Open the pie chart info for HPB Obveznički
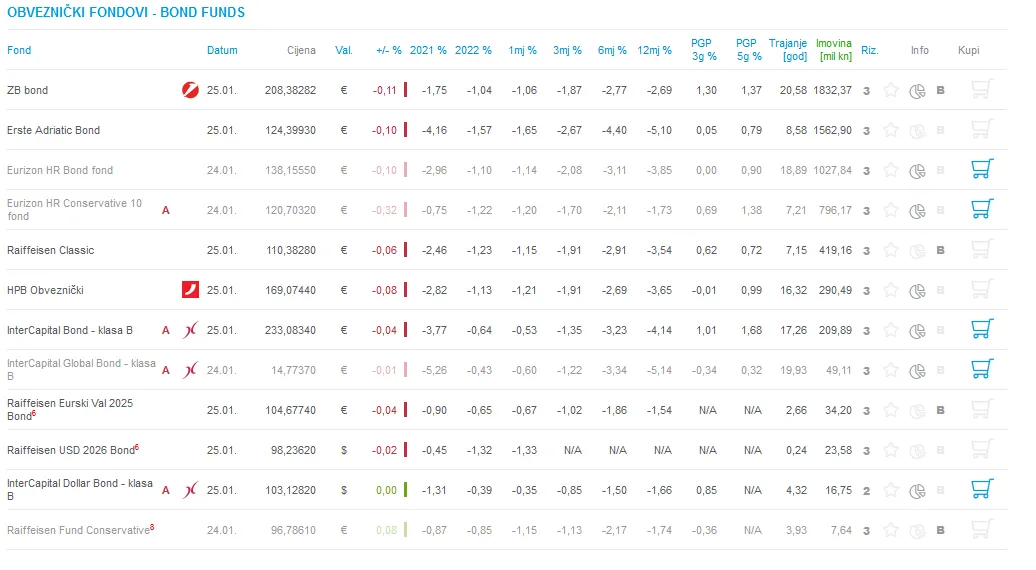This screenshot has height=570, width=1036. [917, 291]
